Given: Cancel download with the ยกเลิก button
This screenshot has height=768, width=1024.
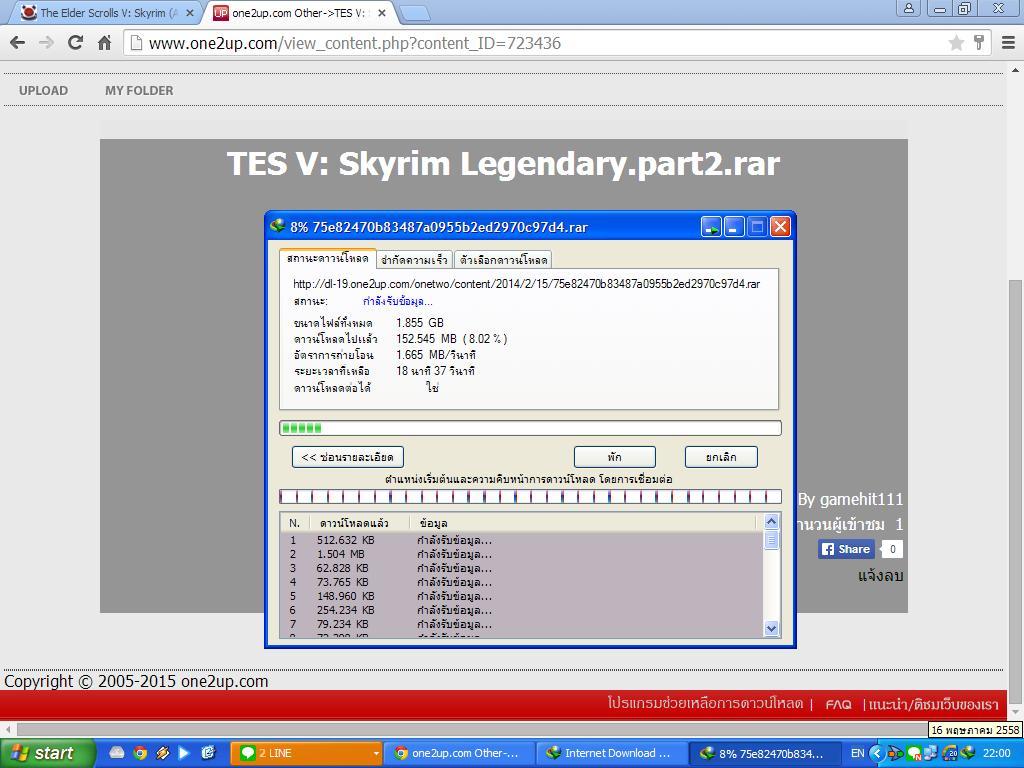Looking at the screenshot, I should pyautogui.click(x=721, y=457).
